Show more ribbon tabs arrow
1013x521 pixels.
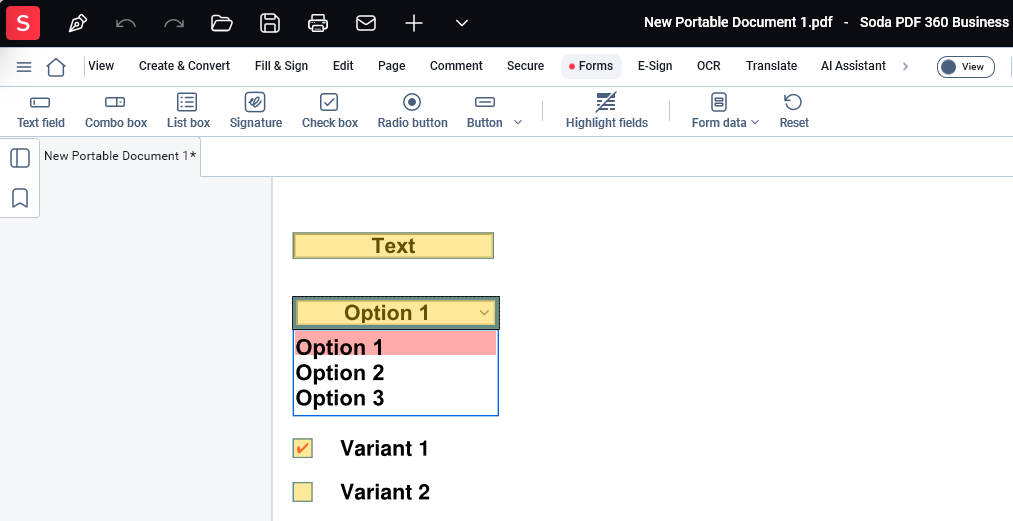pos(905,66)
